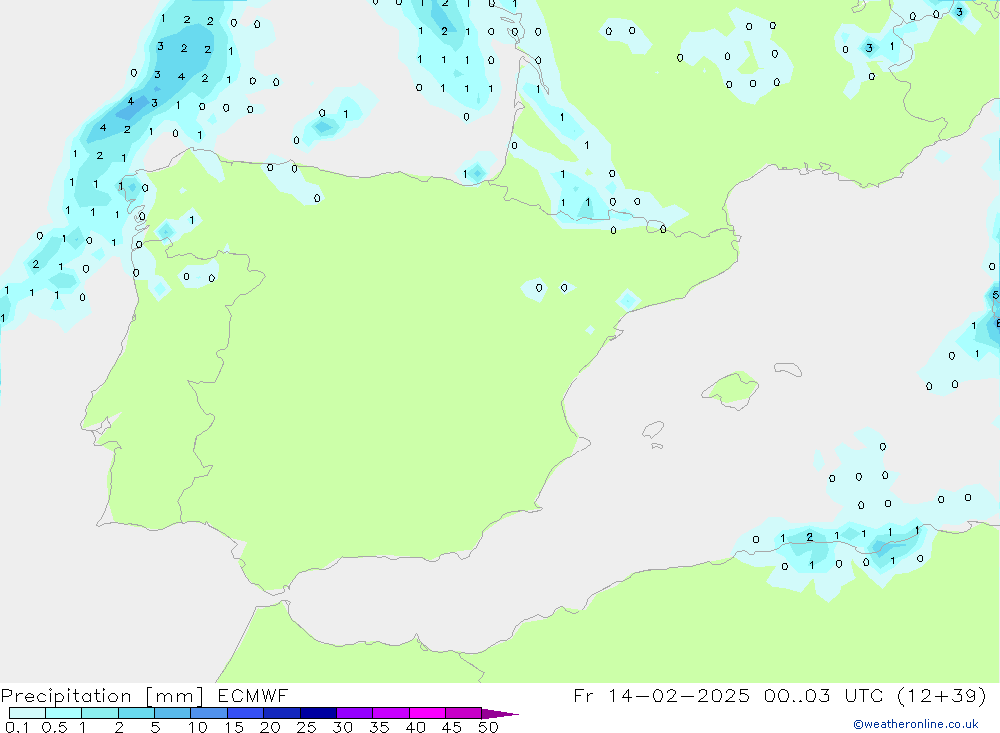The width and height of the screenshot is (1000, 733).
Task: Click the '35' legend scale label
Action: pos(379,727)
